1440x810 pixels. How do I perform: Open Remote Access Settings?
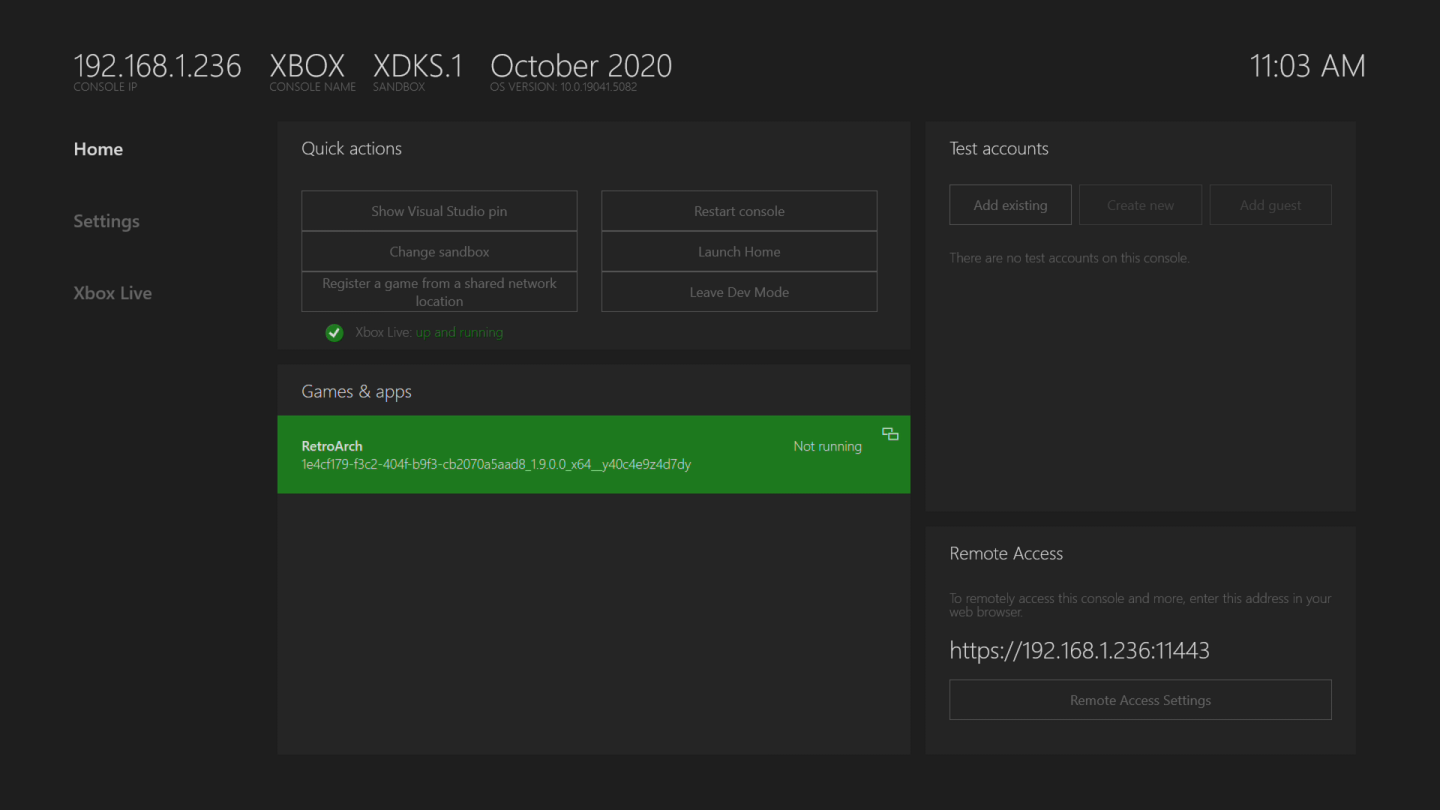tap(1140, 699)
